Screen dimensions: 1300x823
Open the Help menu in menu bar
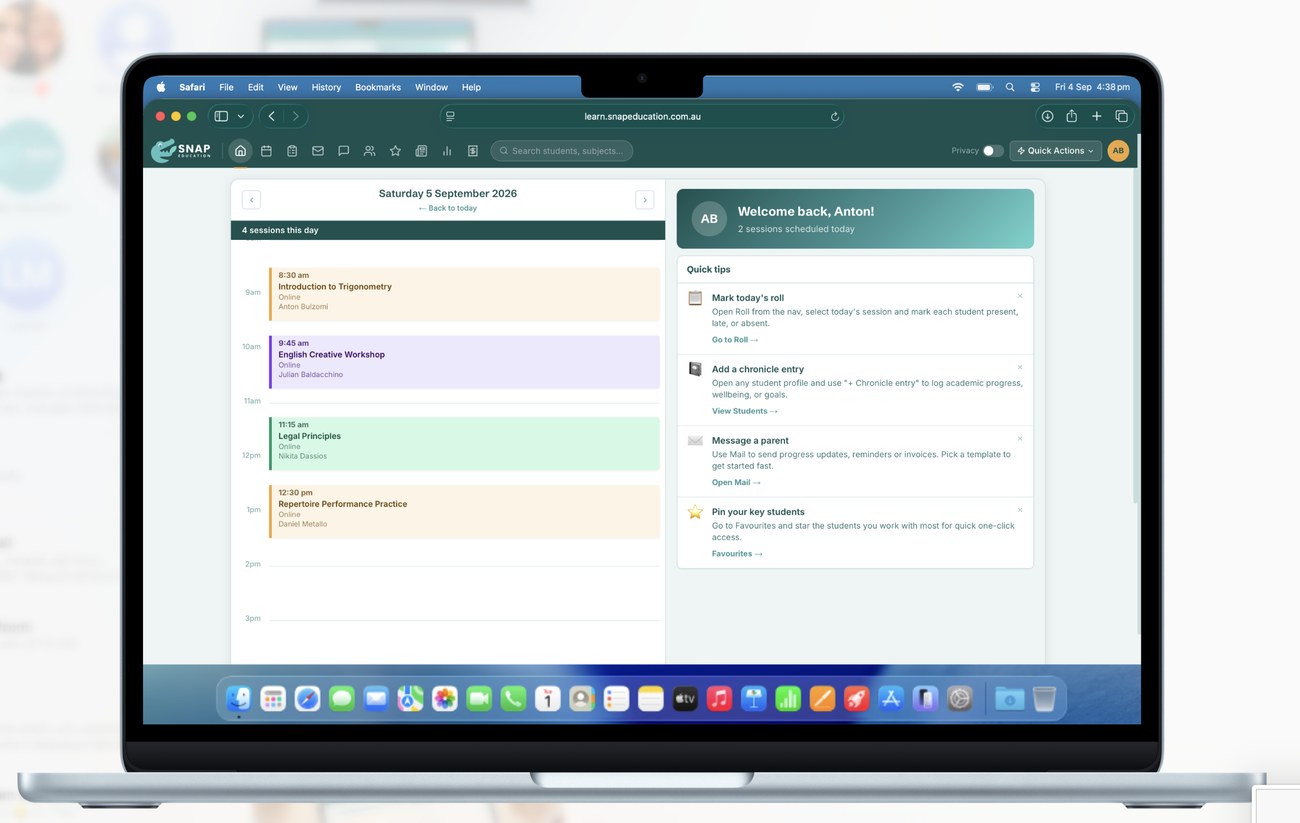coord(471,87)
